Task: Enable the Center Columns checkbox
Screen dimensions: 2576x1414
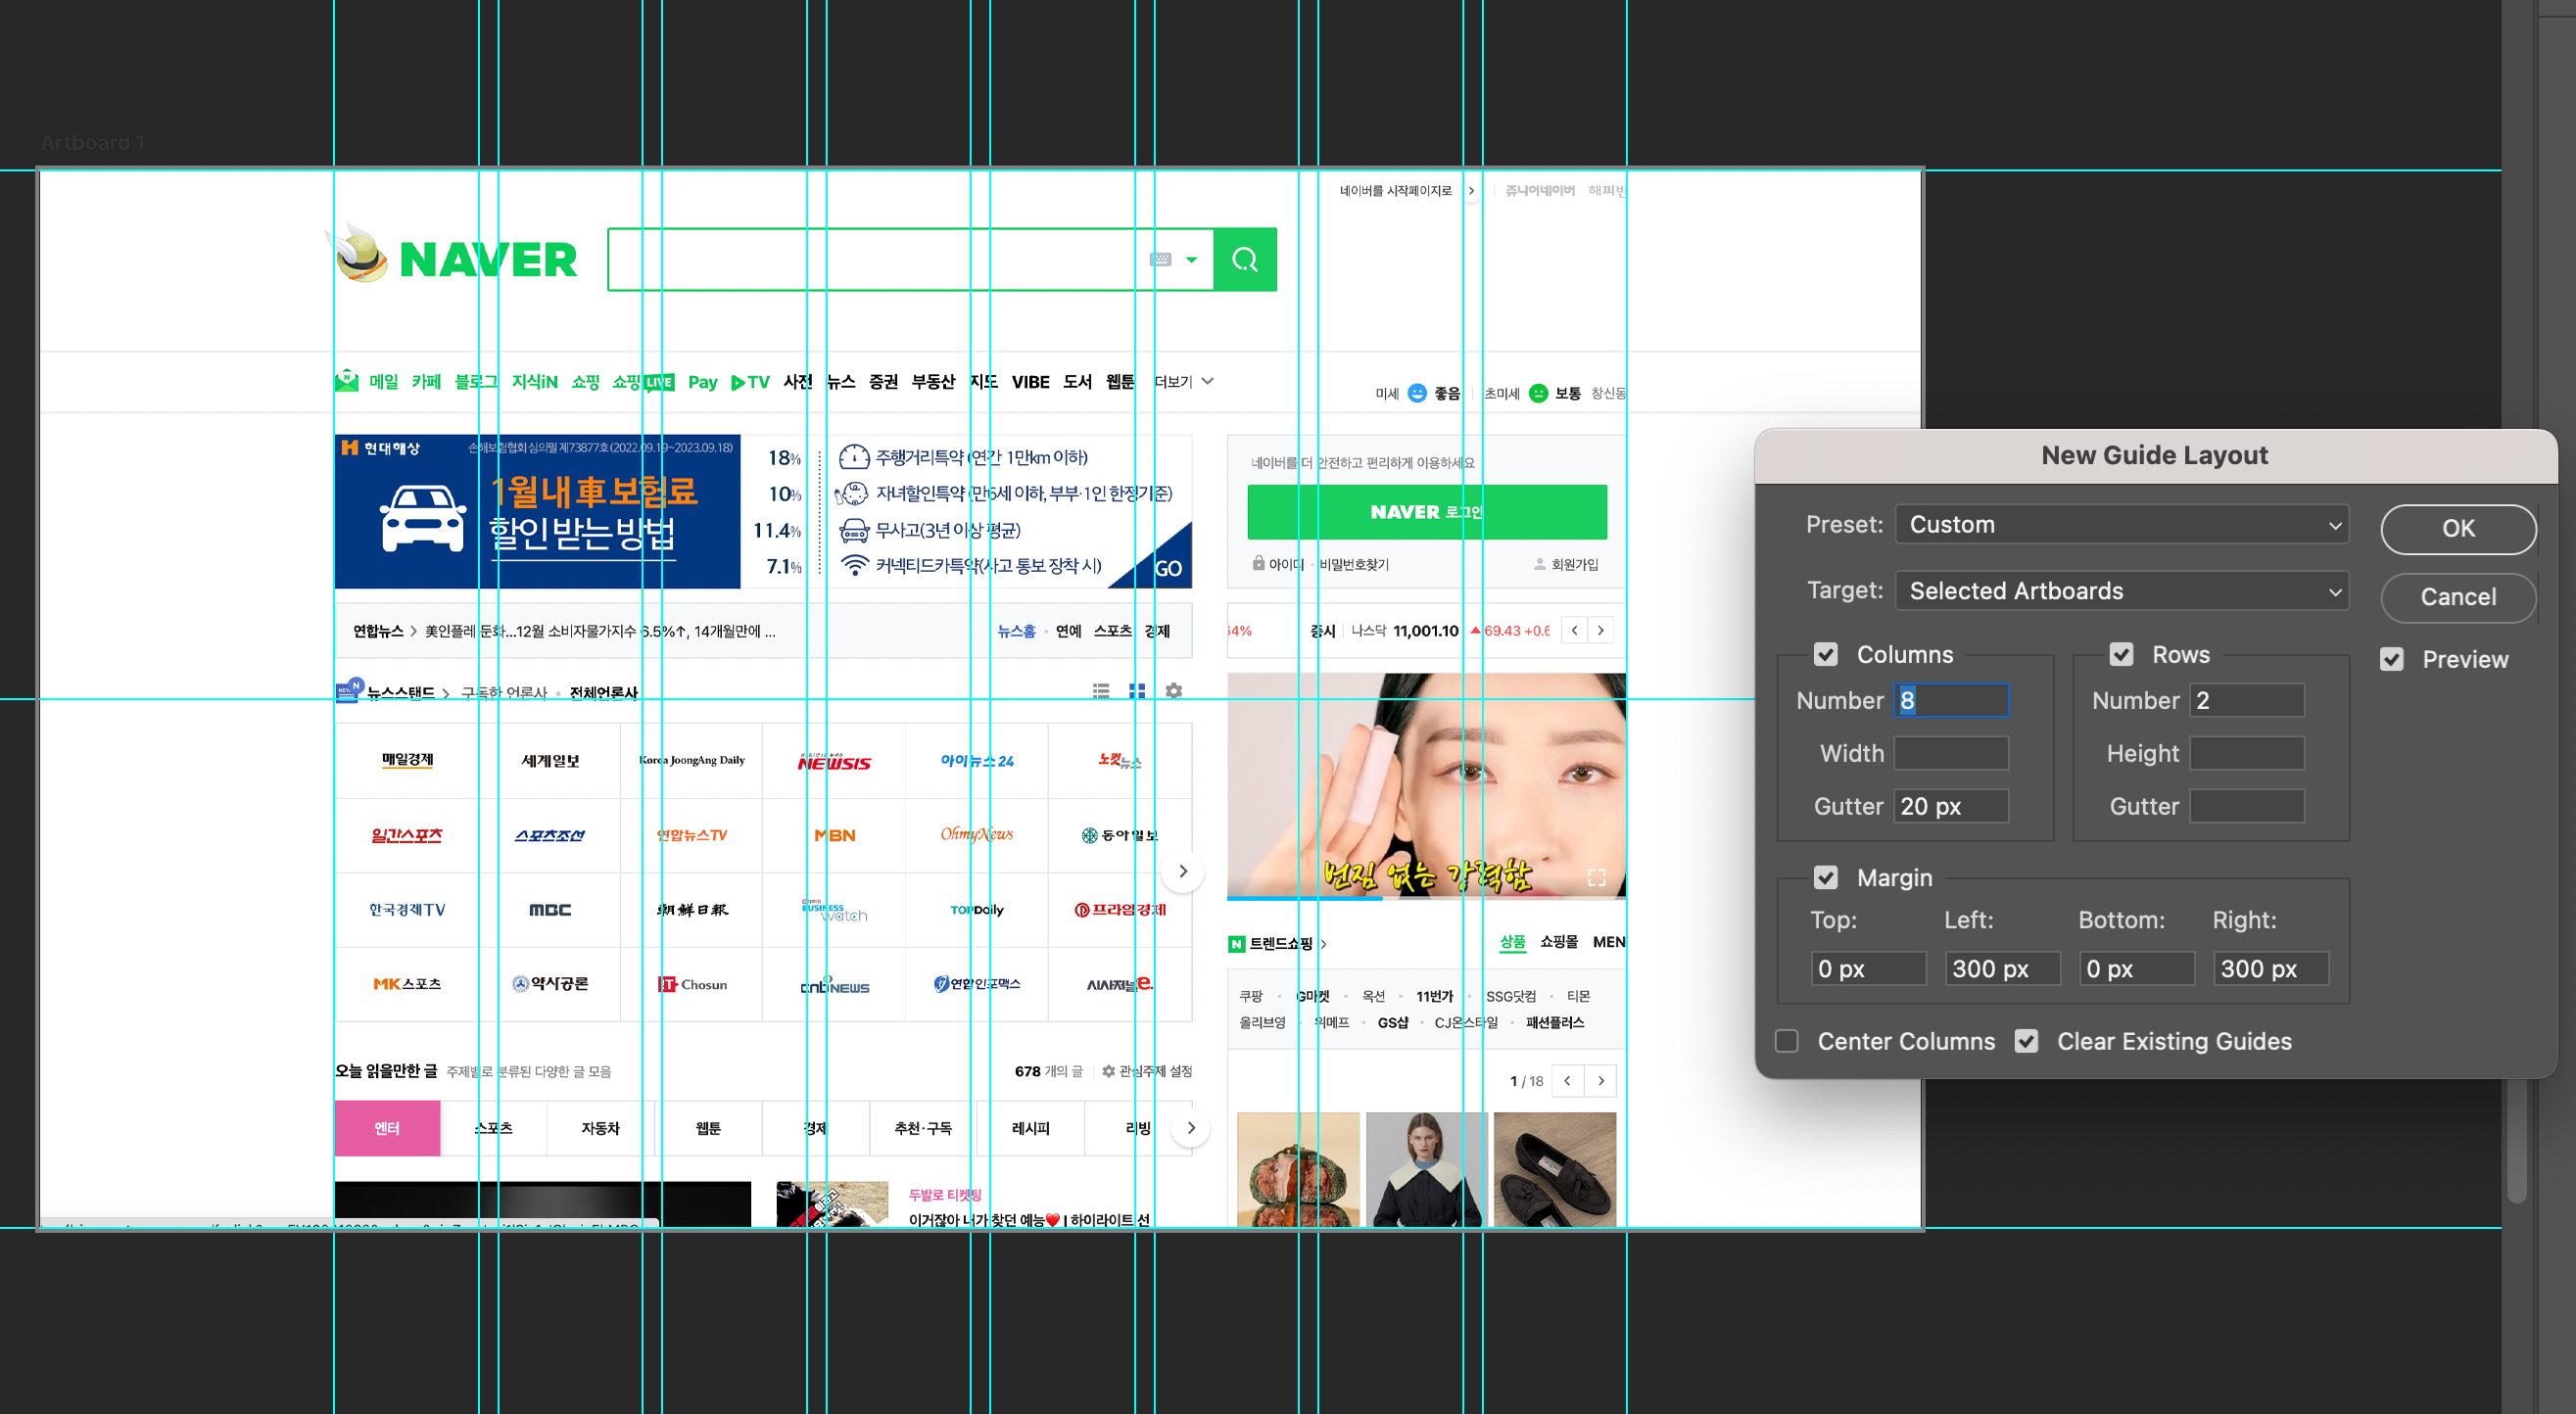Action: 1787,1041
